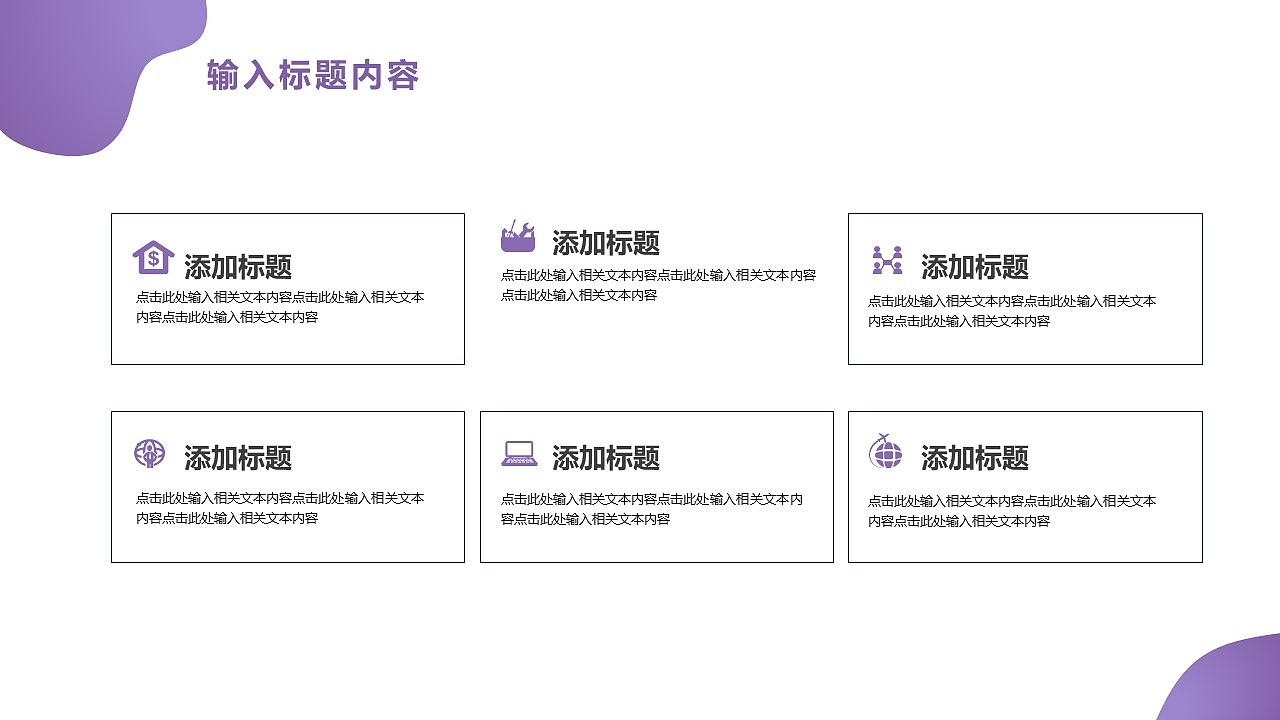Click the 添加标题 heading in the bottom-right card
This screenshot has height=720, width=1280.
[x=975, y=460]
